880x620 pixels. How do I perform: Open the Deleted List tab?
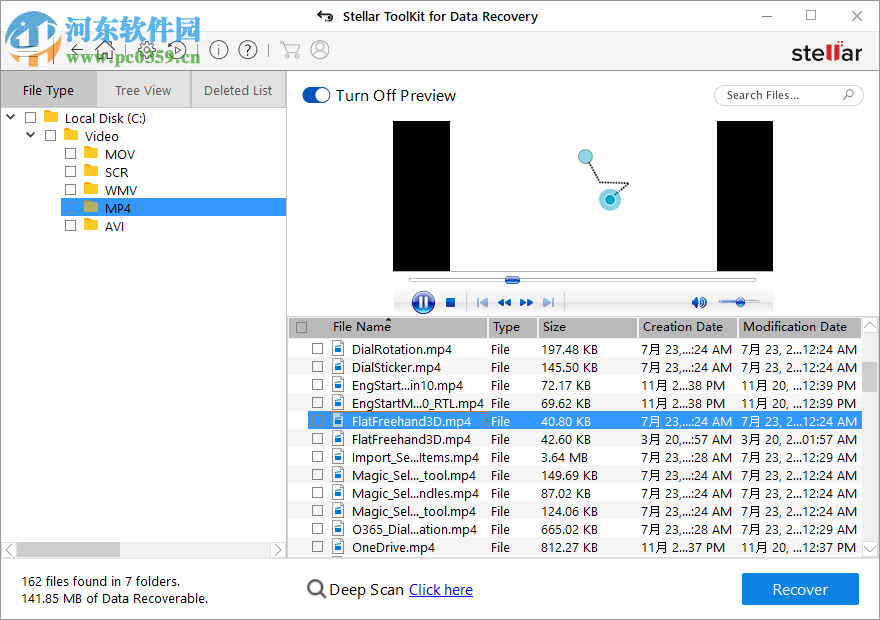pyautogui.click(x=237, y=89)
